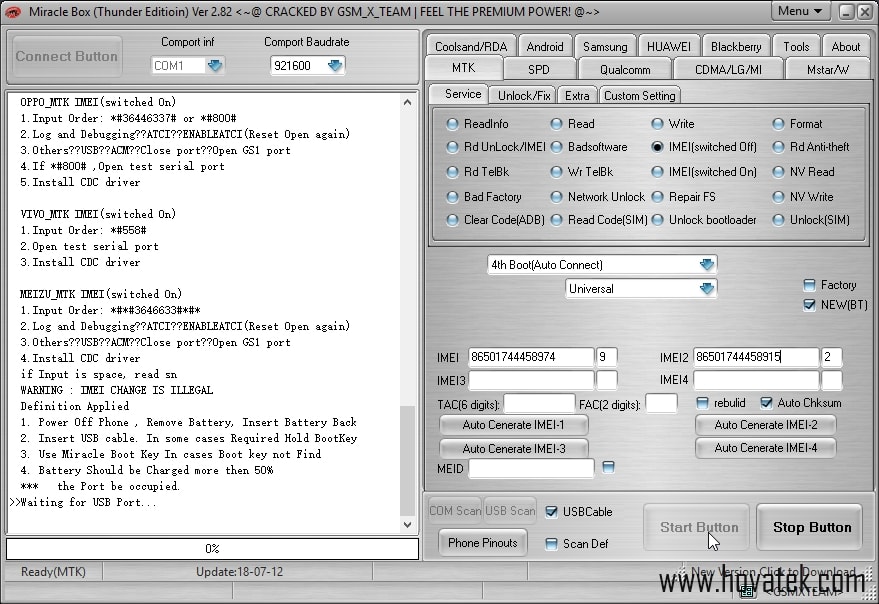Select the Rd TelBk radio option

(452, 172)
